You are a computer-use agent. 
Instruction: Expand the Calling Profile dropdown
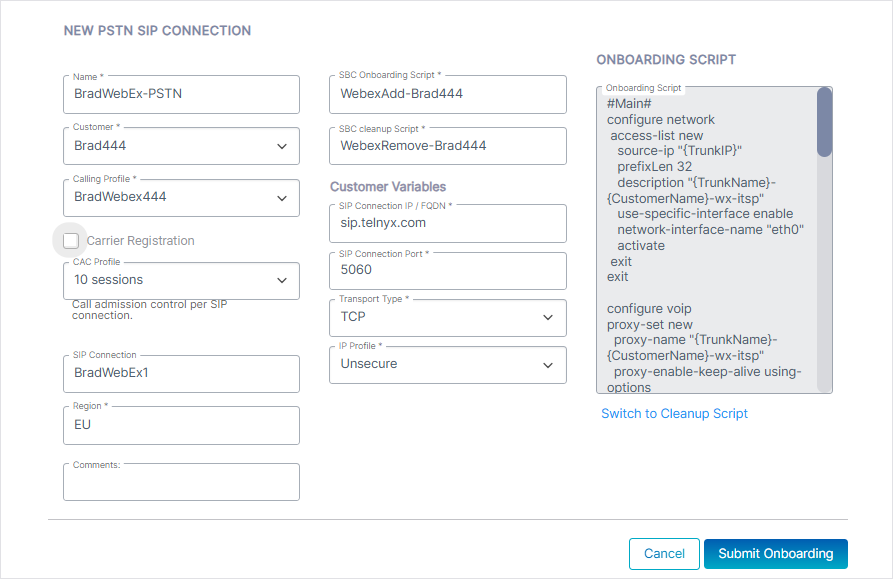181,197
